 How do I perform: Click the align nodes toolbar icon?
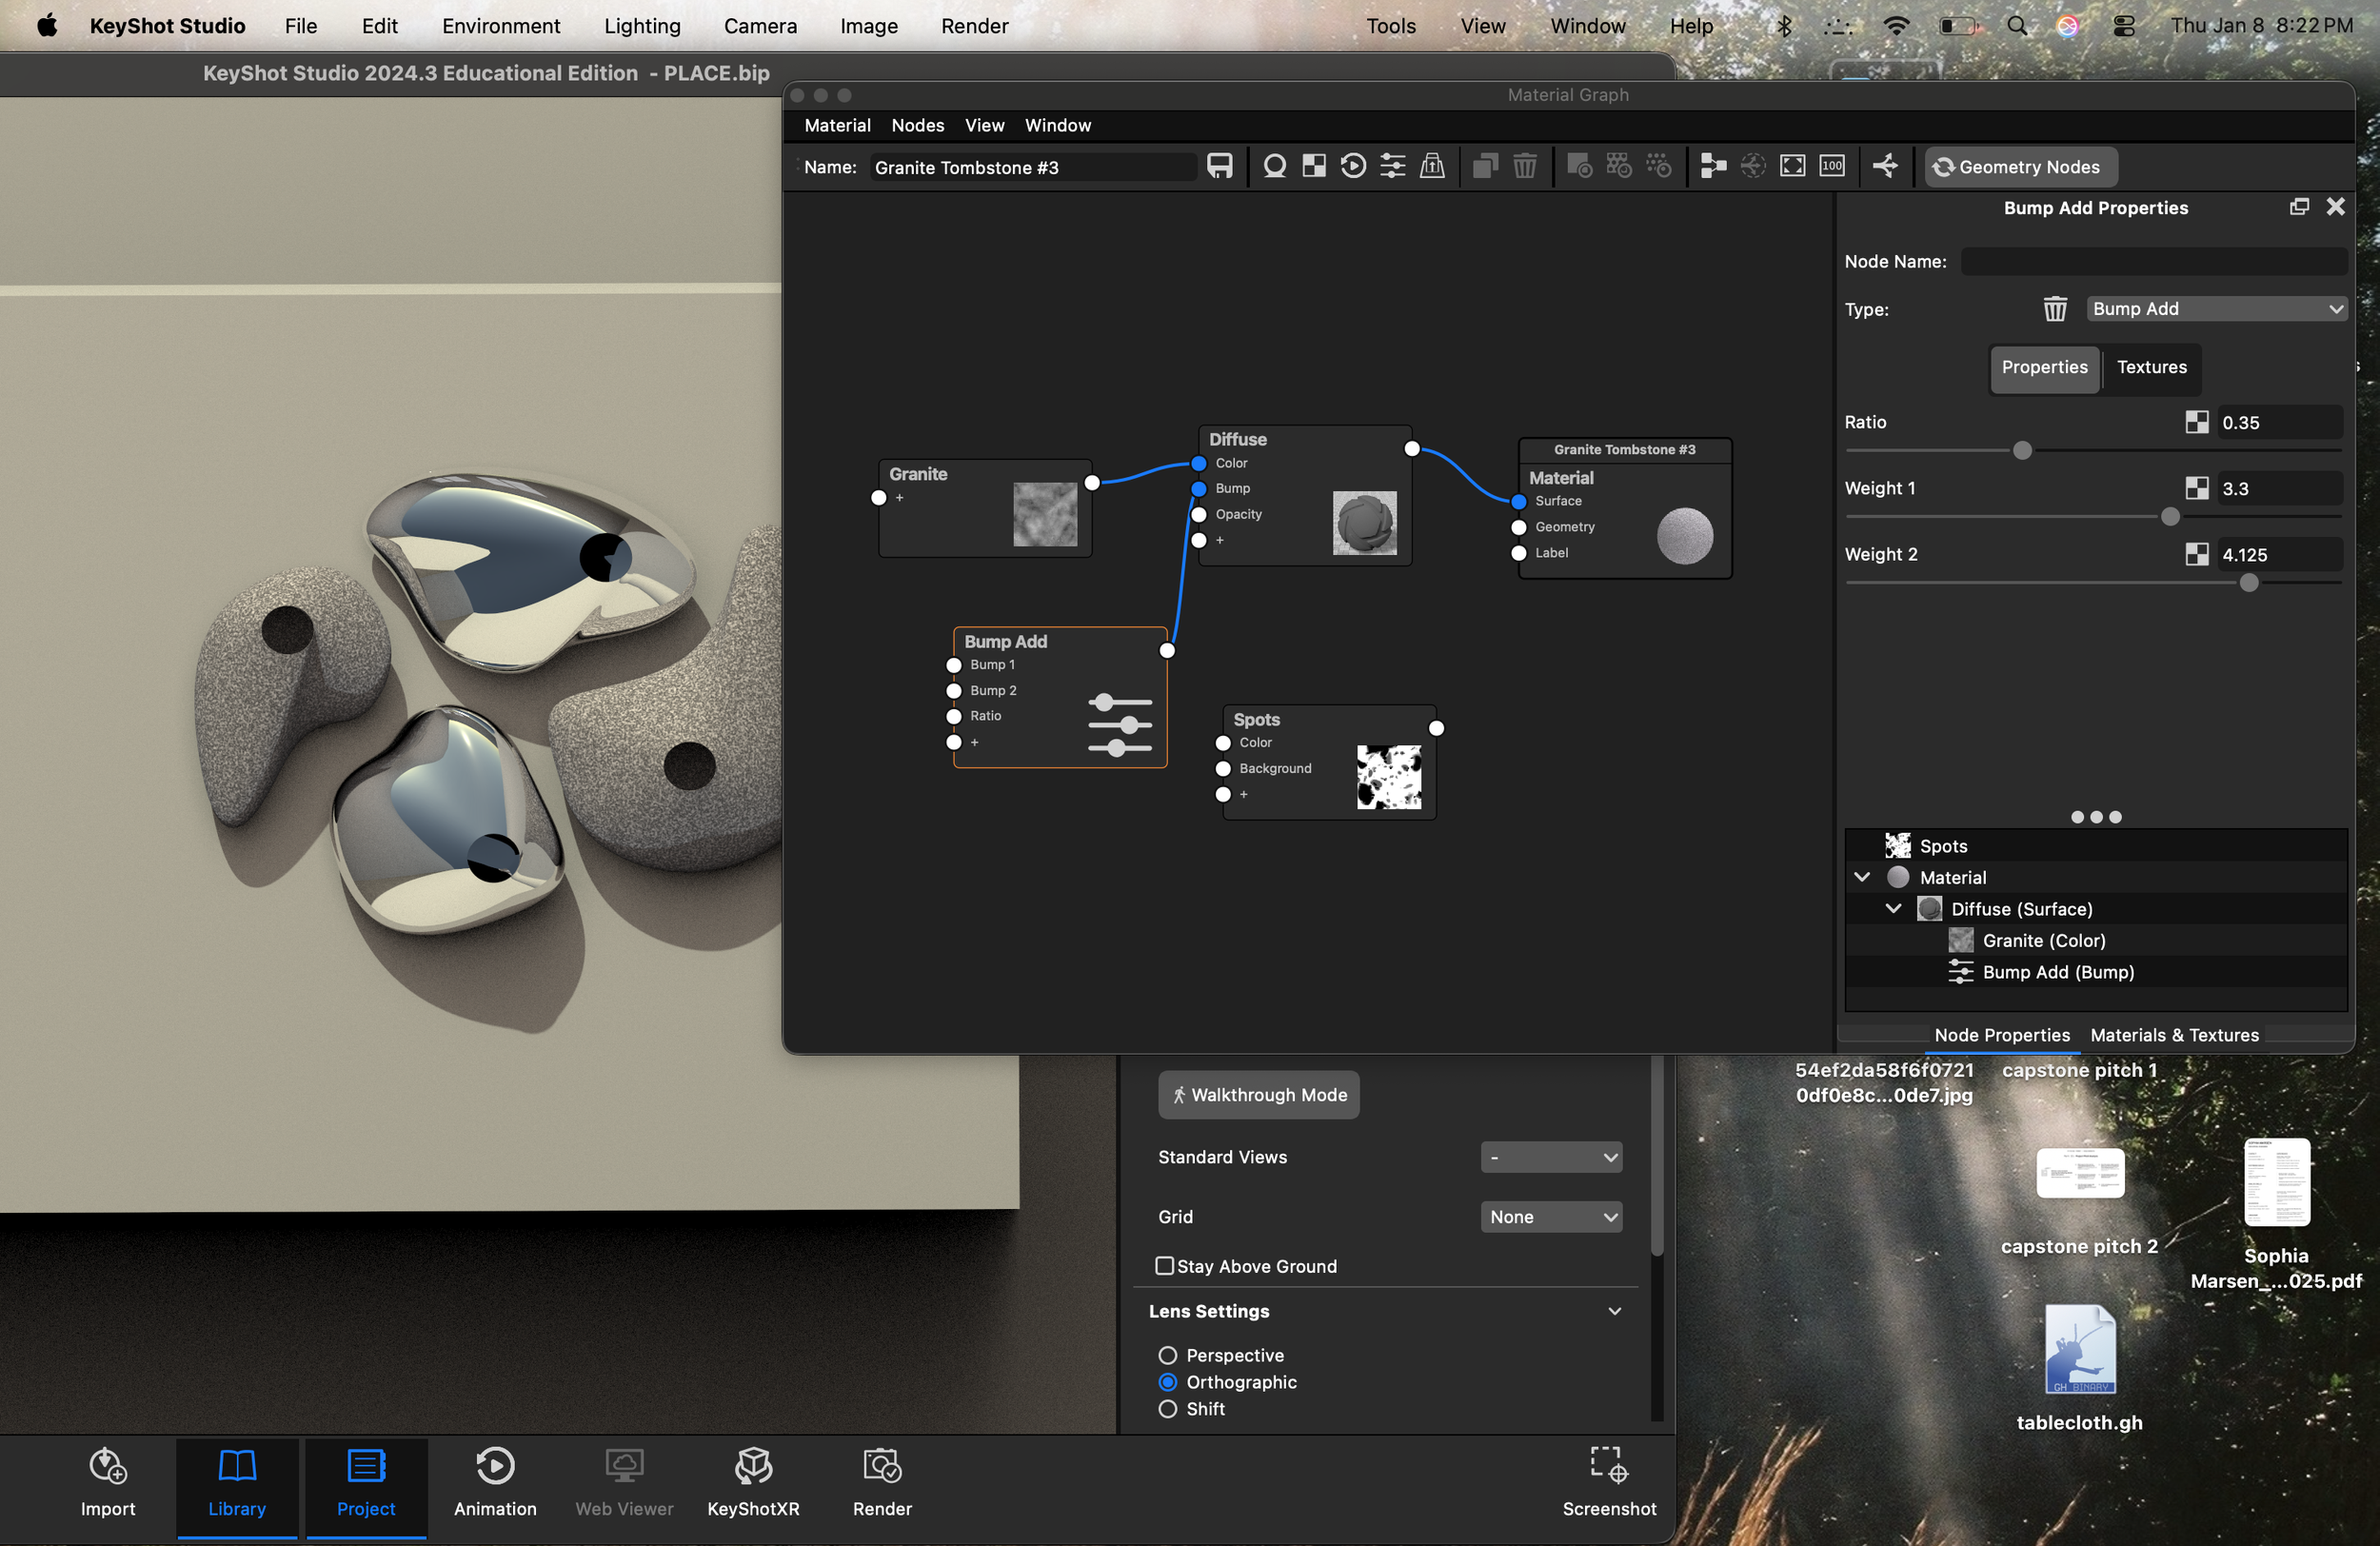point(1713,166)
